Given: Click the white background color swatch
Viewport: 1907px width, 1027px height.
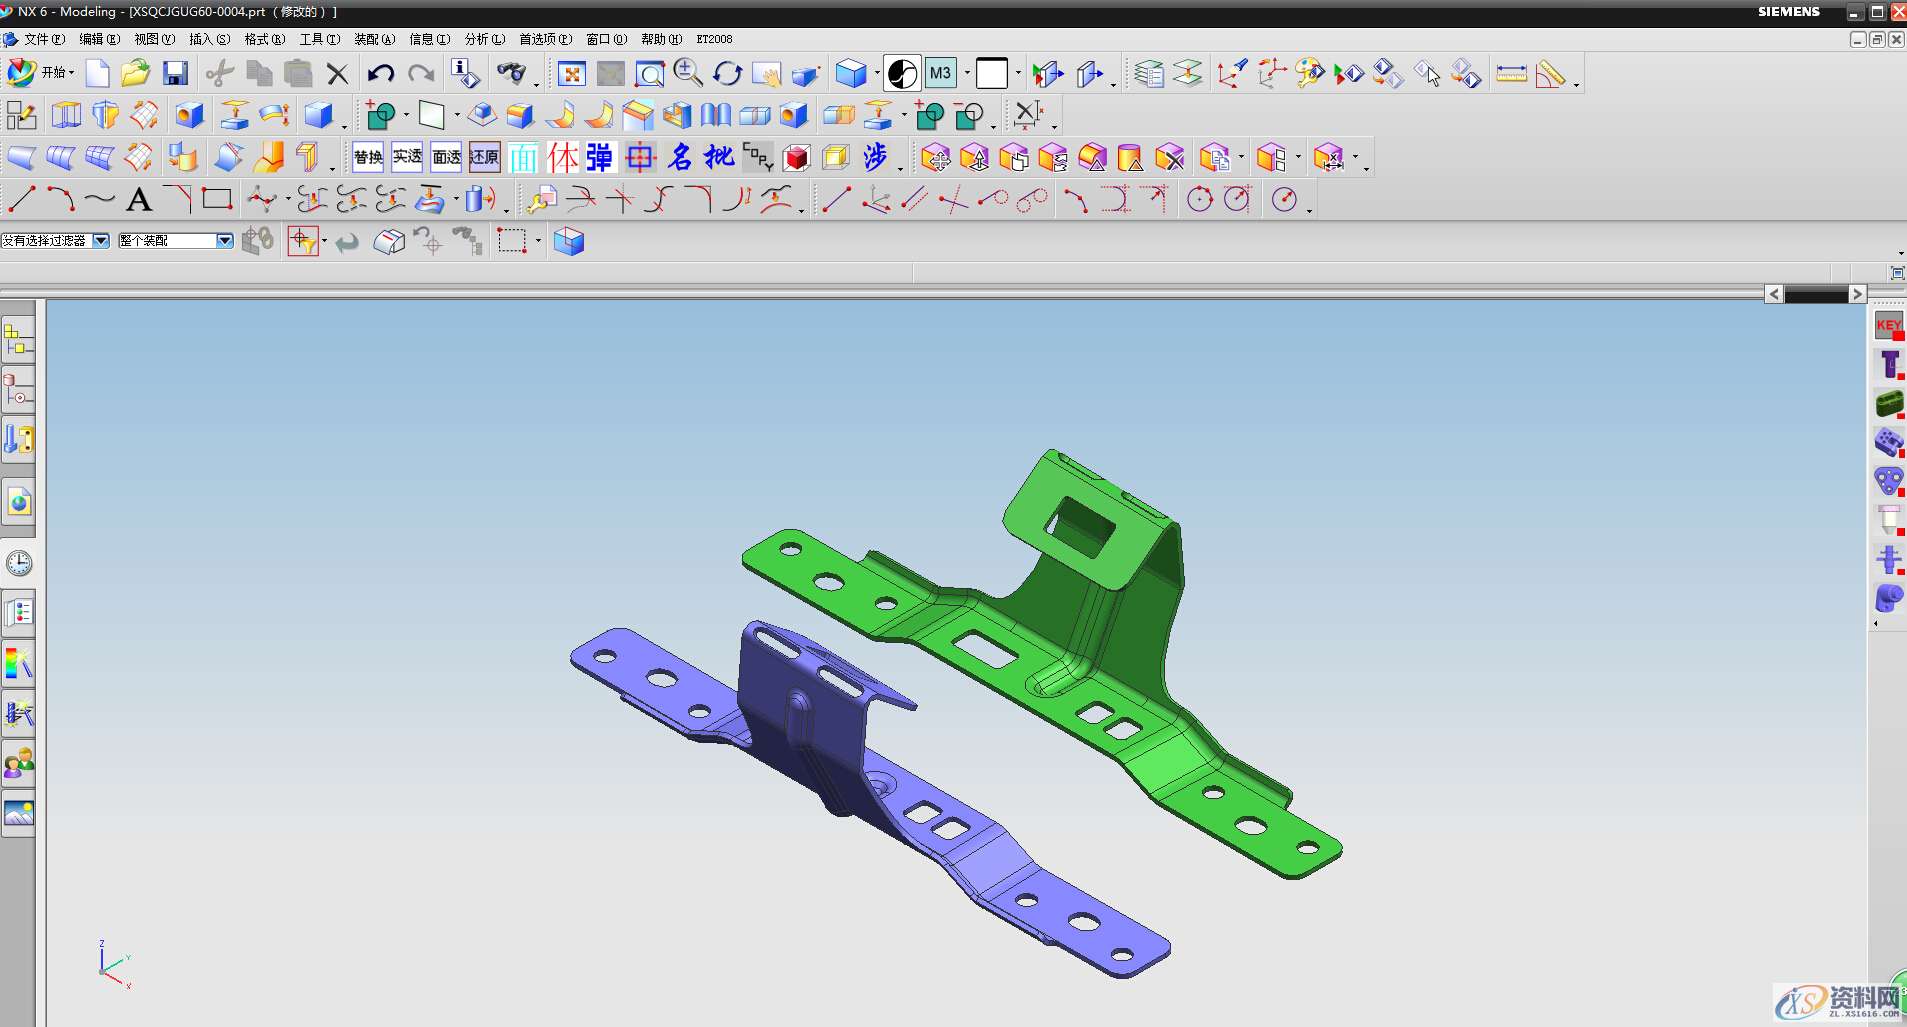Looking at the screenshot, I should point(991,74).
